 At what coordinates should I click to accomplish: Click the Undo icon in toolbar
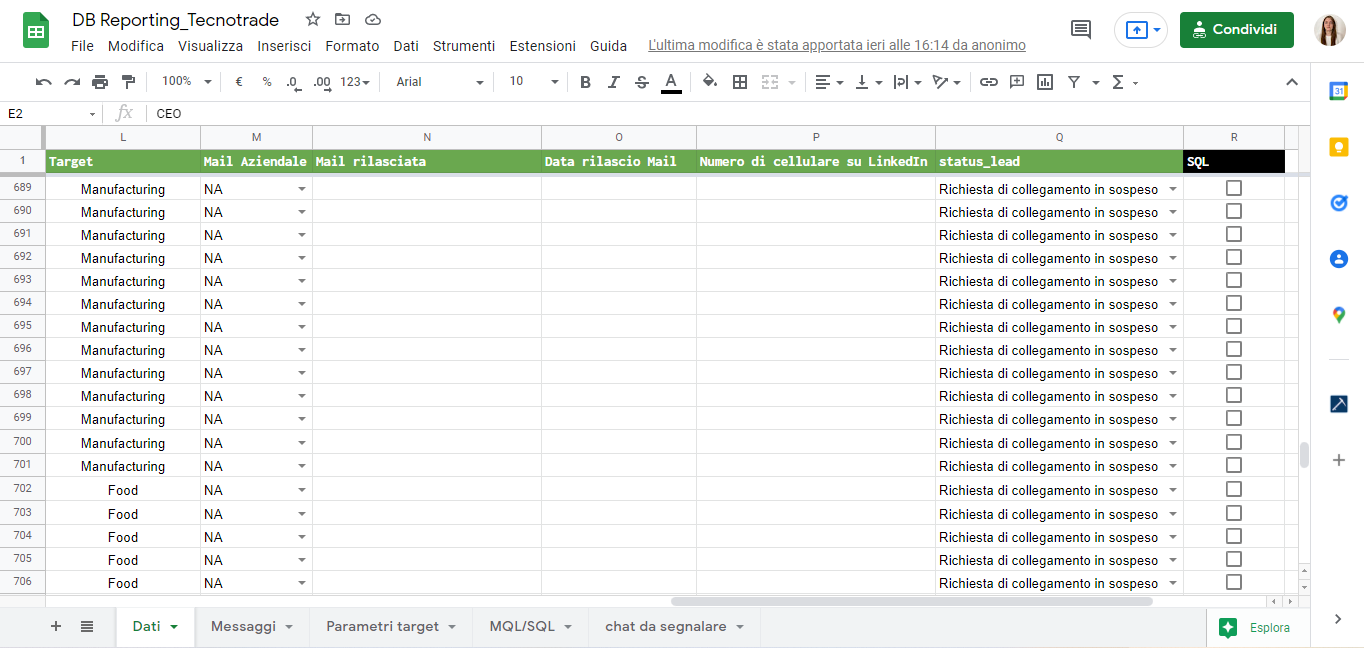pos(44,82)
